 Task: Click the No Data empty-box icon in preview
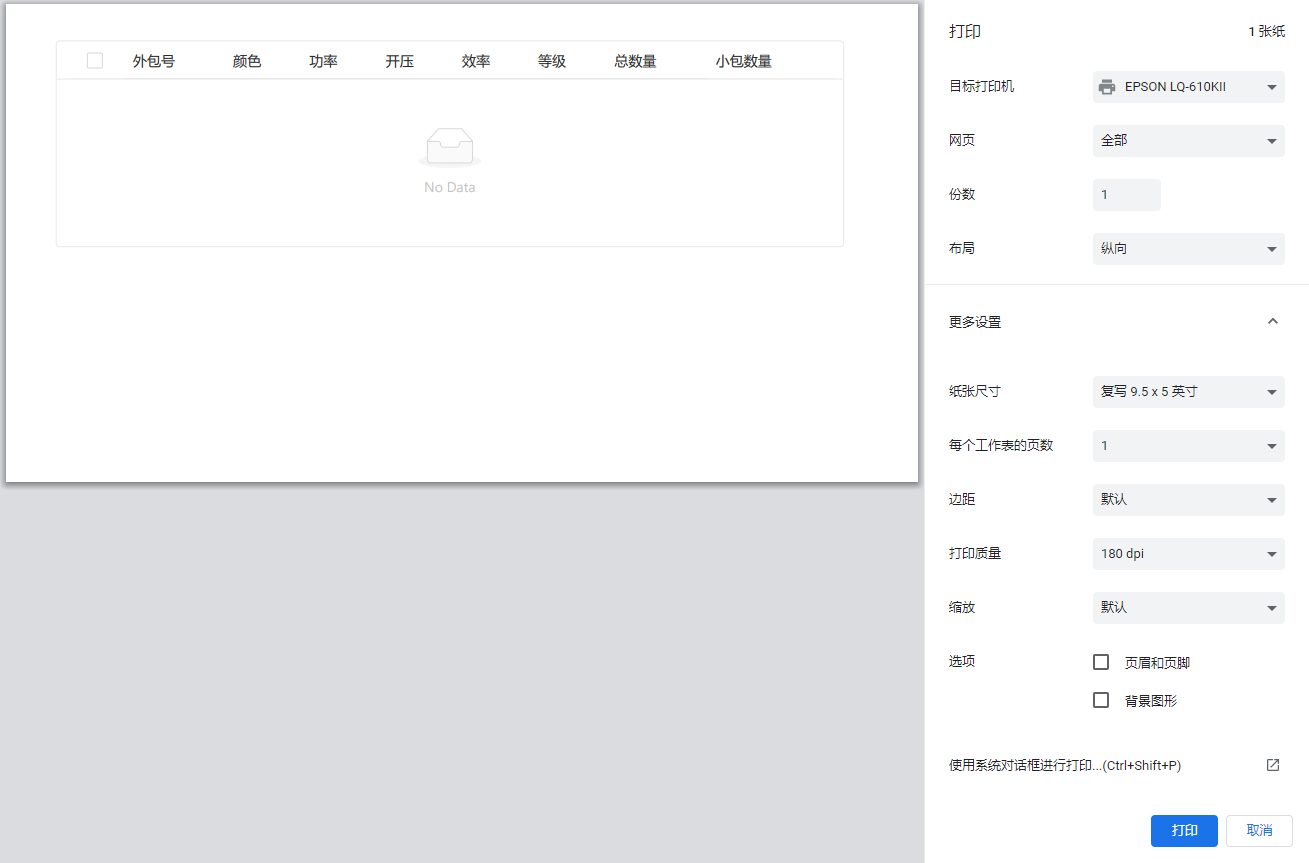[450, 146]
